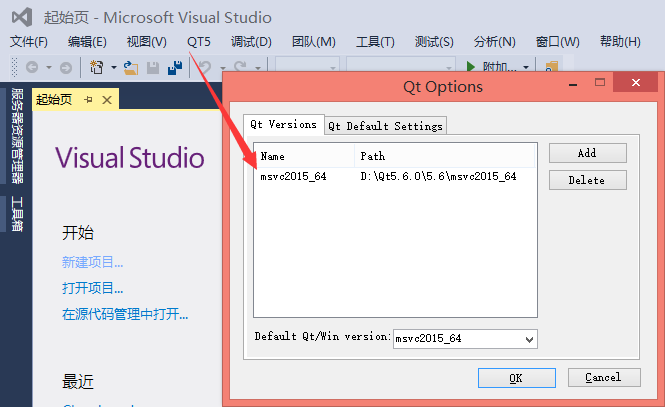
Task: Click the D:\Qt5.6.0\5.6\msvc2015_64 path cell
Action: (x=438, y=176)
